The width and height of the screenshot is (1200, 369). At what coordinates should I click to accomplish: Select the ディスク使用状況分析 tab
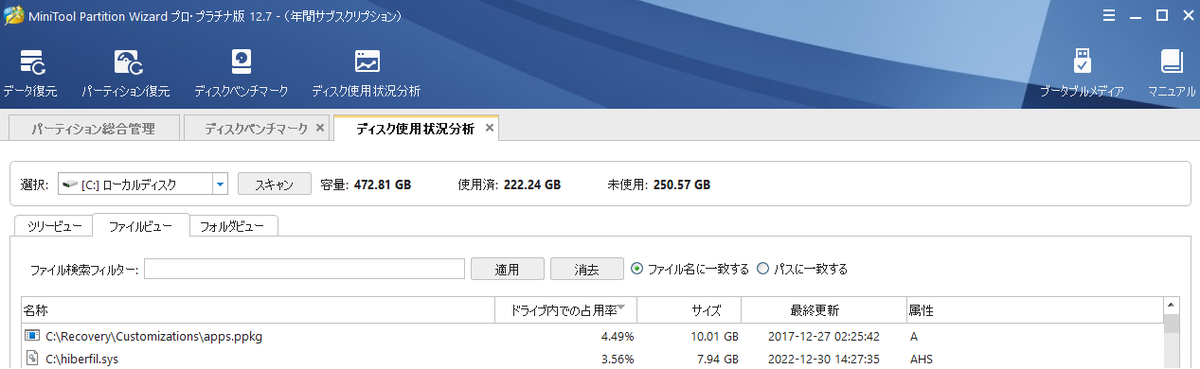tap(415, 129)
